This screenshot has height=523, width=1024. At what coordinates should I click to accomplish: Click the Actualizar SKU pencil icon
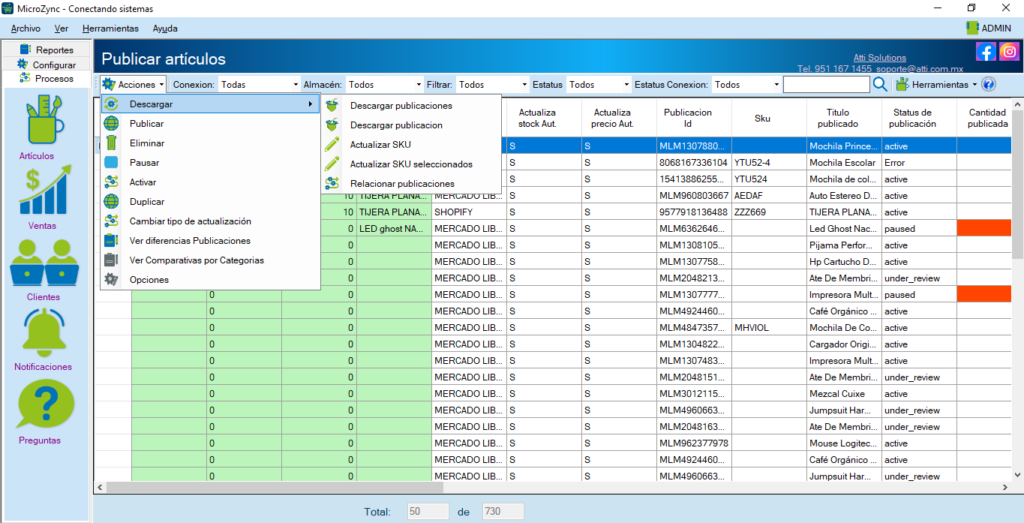[332, 144]
